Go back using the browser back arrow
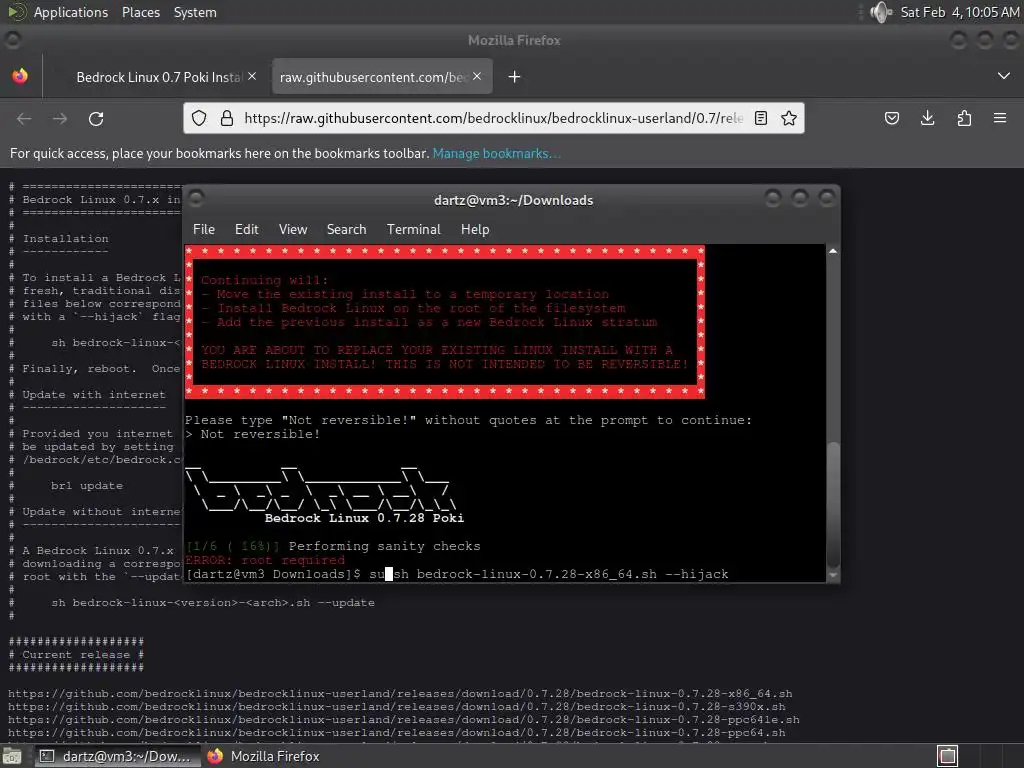1024x768 pixels. coord(24,119)
